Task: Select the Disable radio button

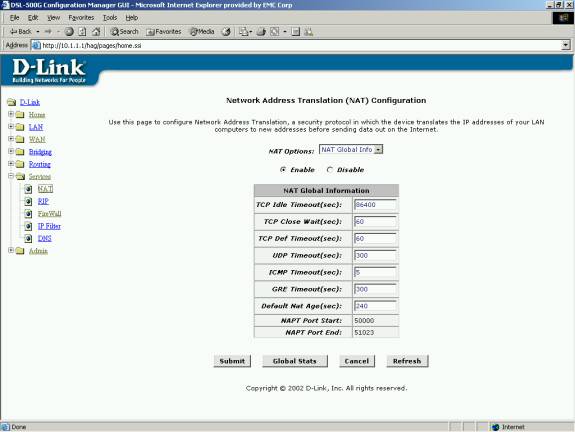Action: click(x=329, y=170)
